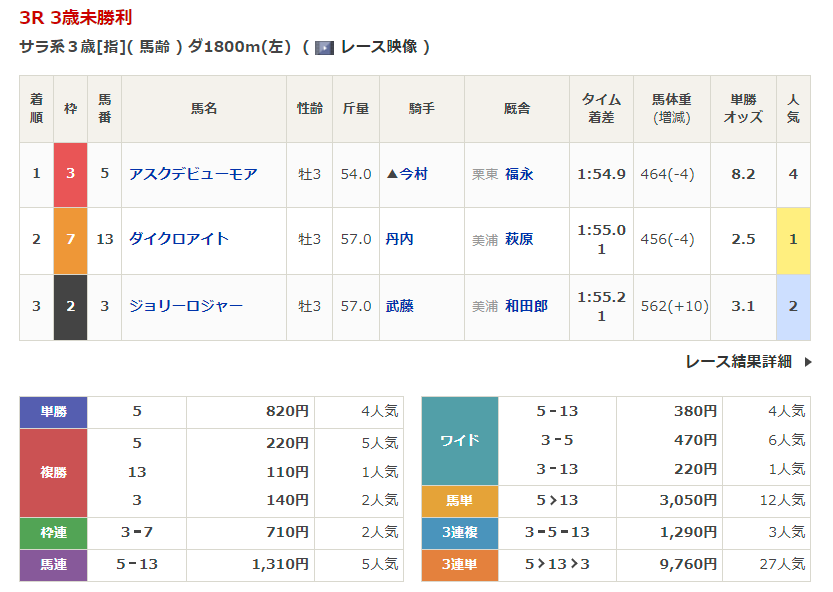Open horse ダイクロアイト page
This screenshot has width=833, height=592.
click(179, 239)
